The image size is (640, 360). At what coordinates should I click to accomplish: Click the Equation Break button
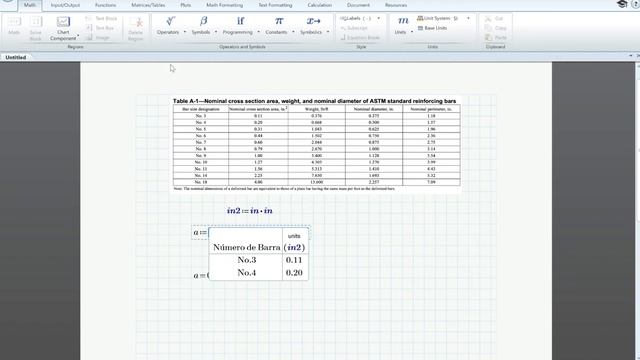(x=360, y=38)
